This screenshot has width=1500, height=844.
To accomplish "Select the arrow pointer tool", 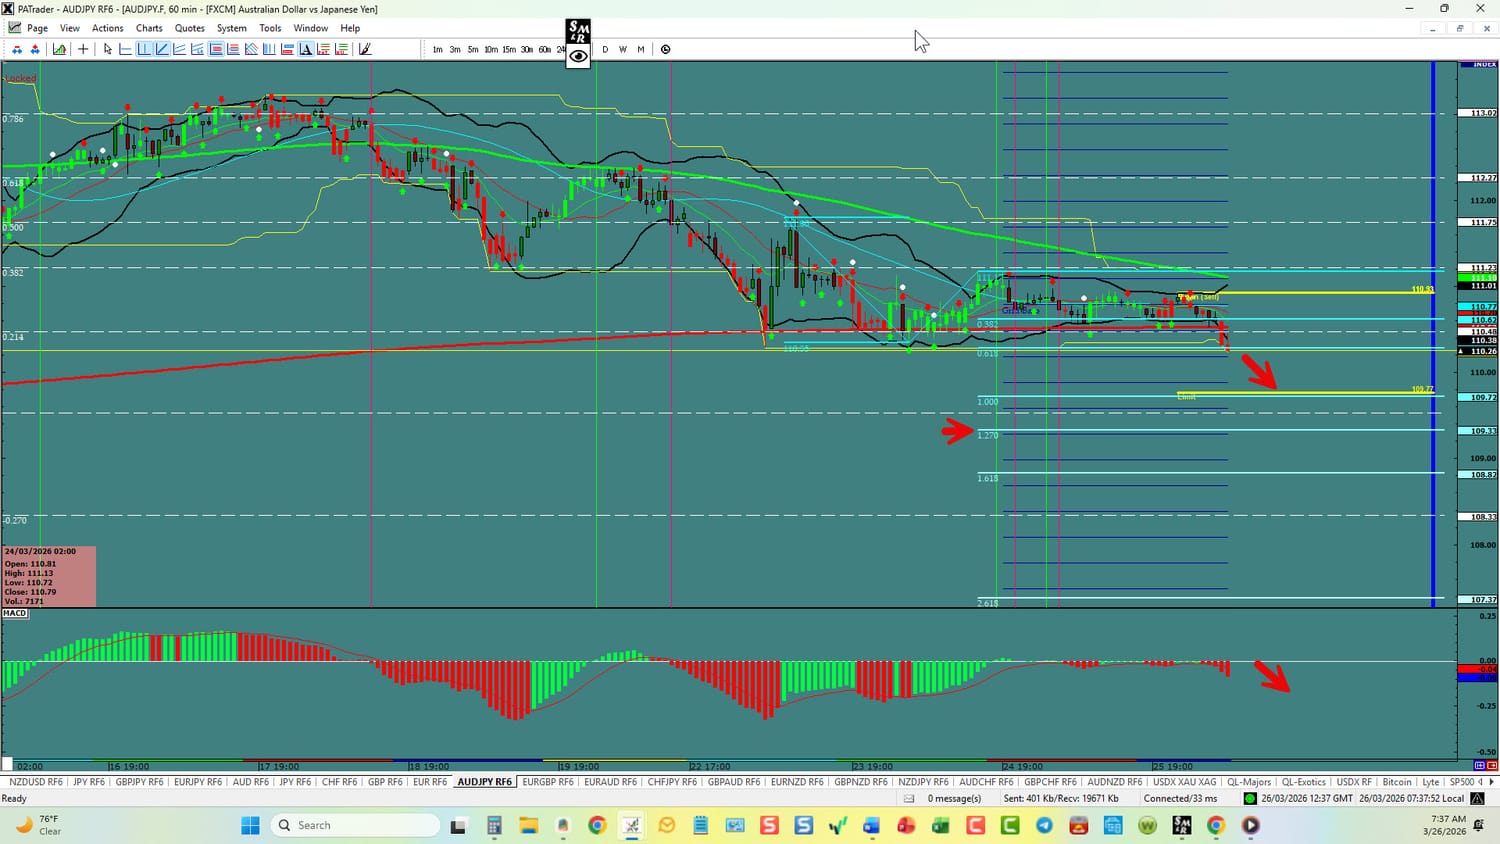I will 107,49.
